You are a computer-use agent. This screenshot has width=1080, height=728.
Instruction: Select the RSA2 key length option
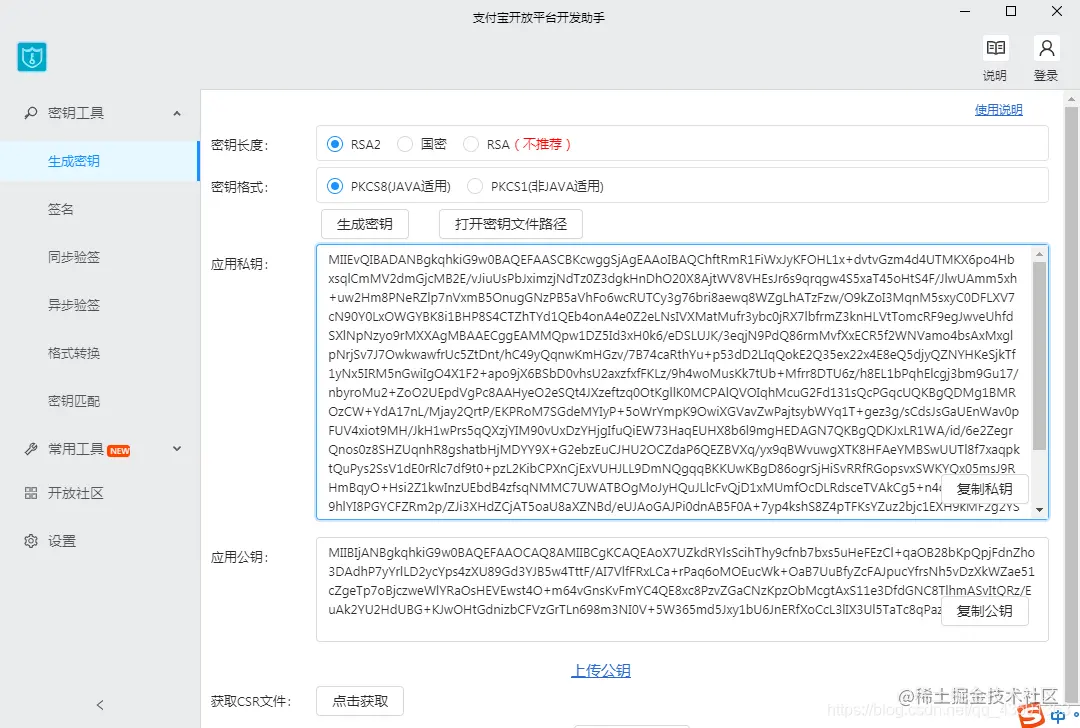coord(335,144)
